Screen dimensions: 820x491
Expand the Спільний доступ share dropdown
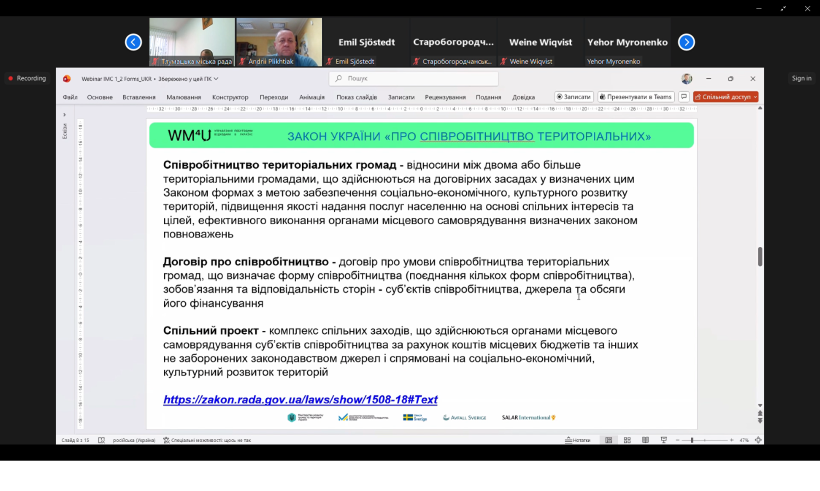pyautogui.click(x=754, y=97)
